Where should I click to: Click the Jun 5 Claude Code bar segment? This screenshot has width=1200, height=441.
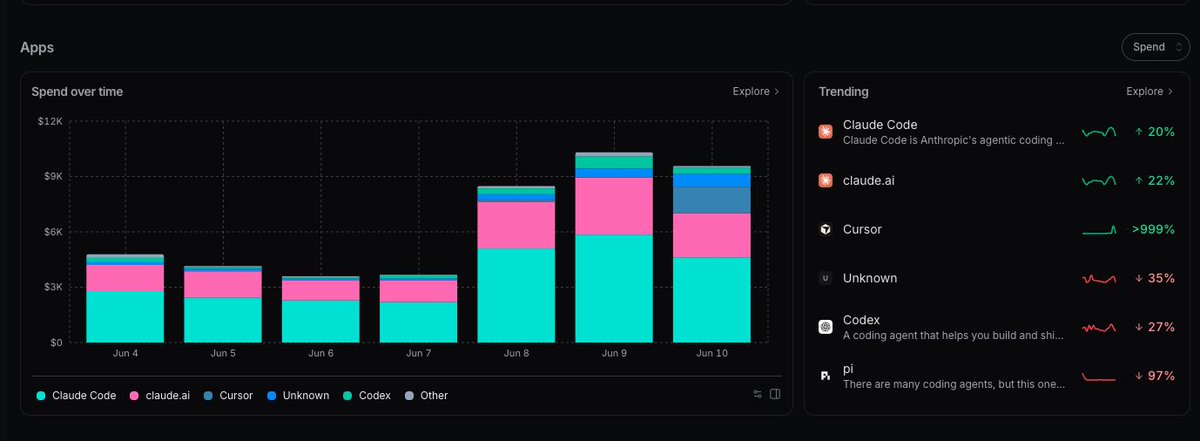(222, 320)
